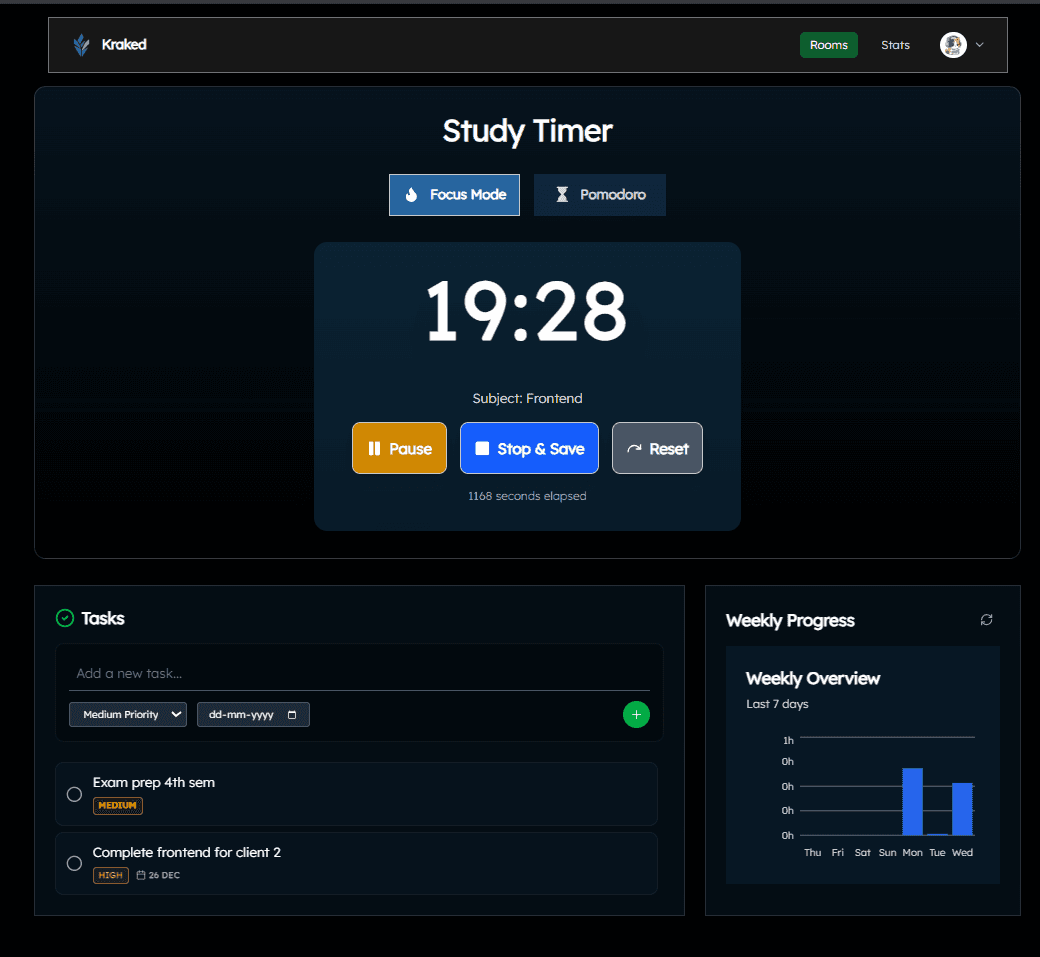
Task: Expand the profile menu chevron
Action: [x=980, y=45]
